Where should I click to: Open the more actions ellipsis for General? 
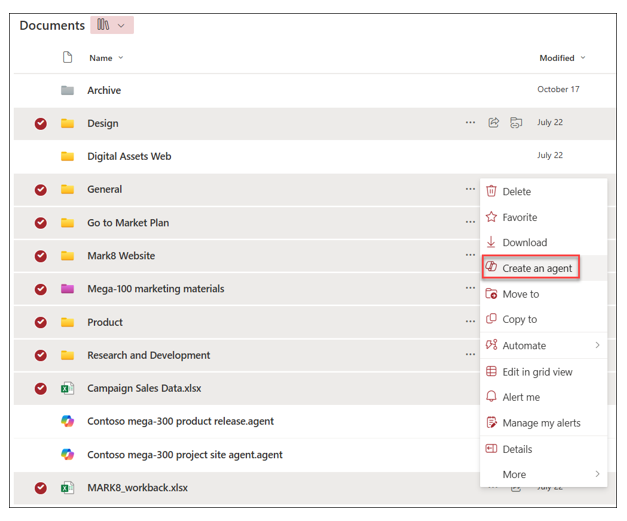click(470, 188)
